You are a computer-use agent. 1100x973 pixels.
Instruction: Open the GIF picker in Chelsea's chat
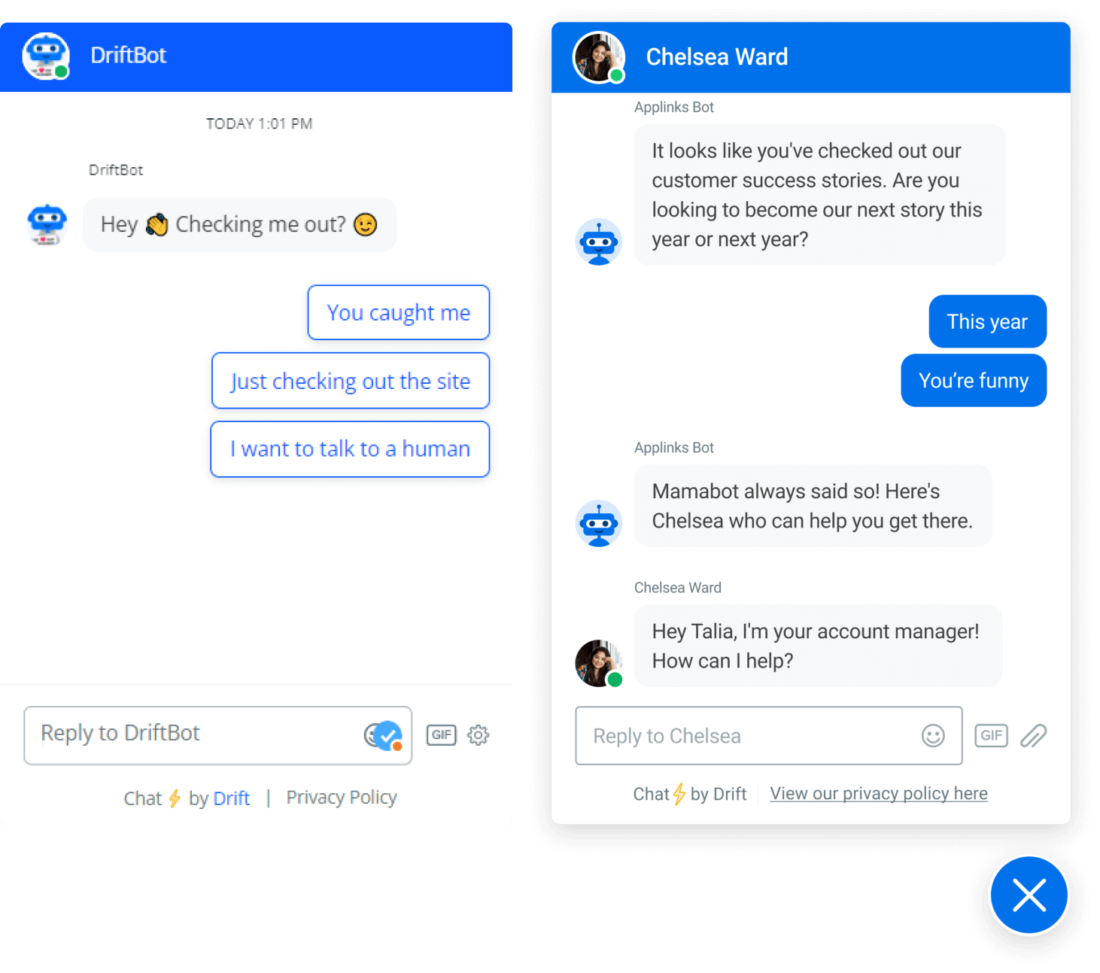(991, 735)
